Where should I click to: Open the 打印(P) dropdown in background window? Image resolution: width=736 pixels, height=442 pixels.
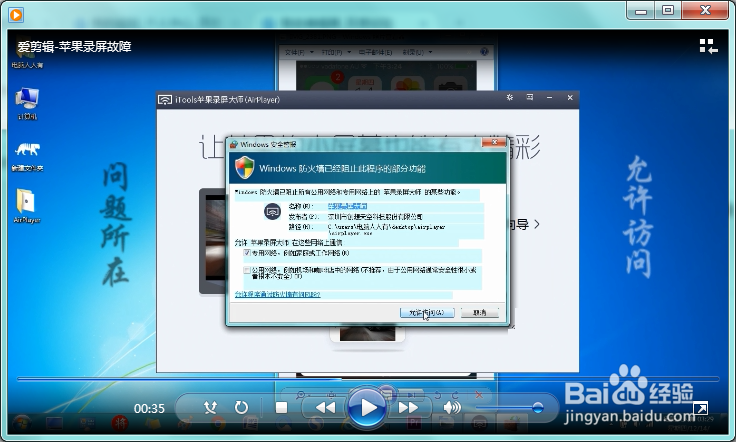(x=336, y=52)
